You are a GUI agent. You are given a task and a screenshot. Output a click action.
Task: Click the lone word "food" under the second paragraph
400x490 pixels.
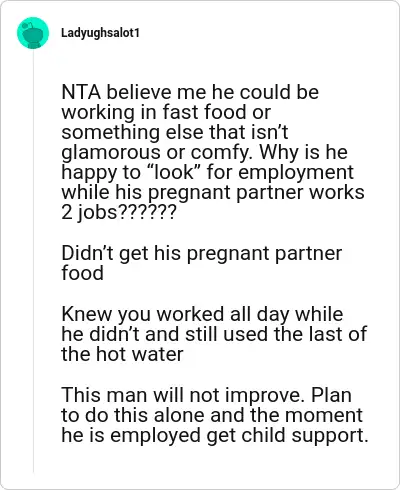(x=82, y=273)
